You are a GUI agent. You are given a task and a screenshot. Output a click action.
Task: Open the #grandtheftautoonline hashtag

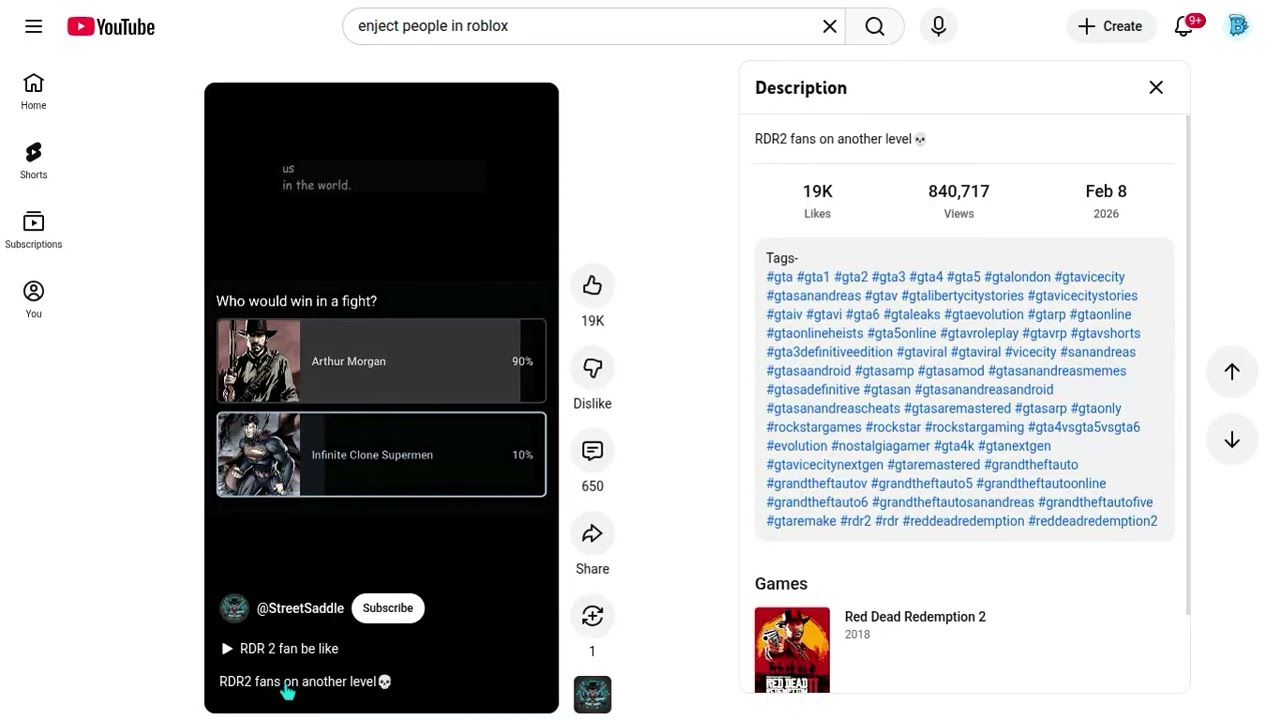tap(1041, 484)
